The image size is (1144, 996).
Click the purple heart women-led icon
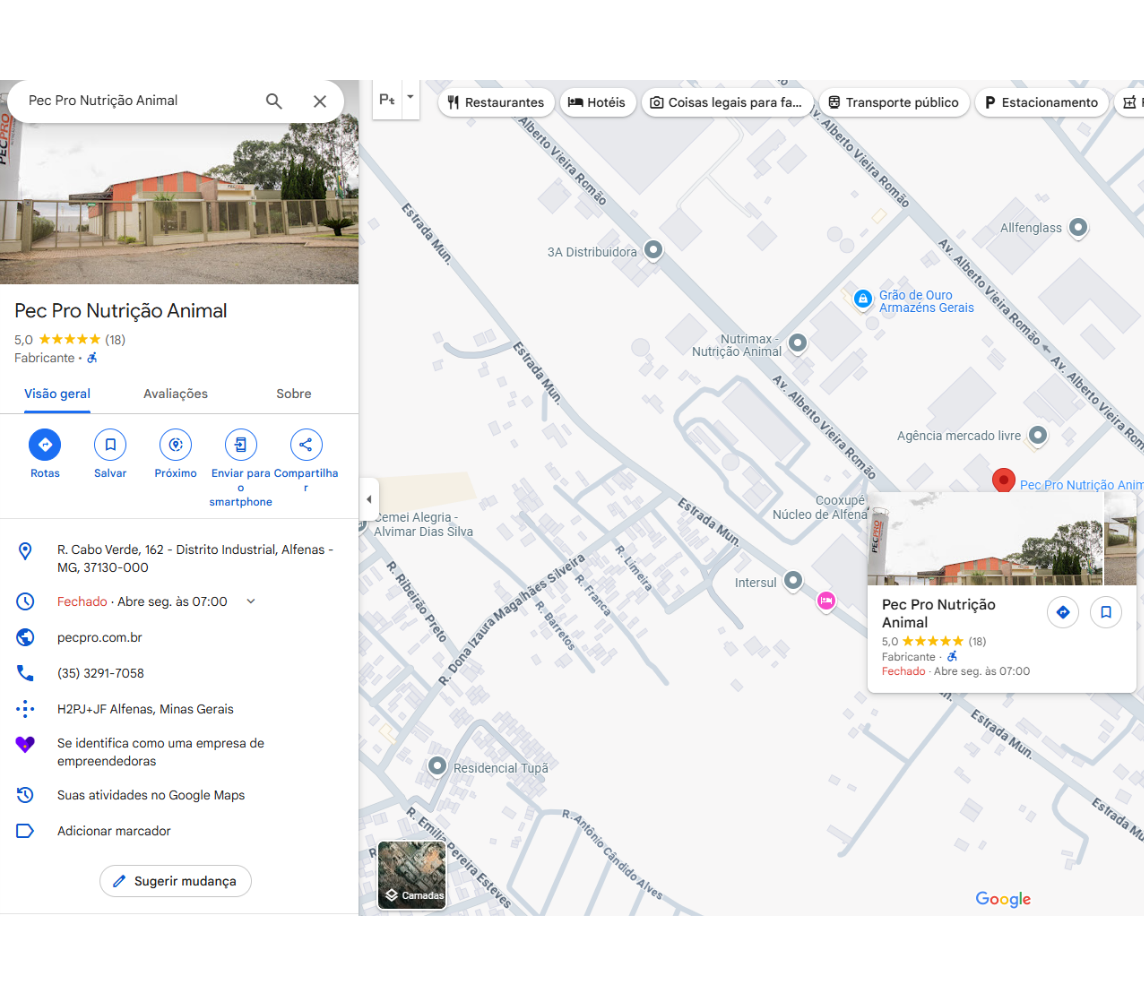tap(25, 744)
